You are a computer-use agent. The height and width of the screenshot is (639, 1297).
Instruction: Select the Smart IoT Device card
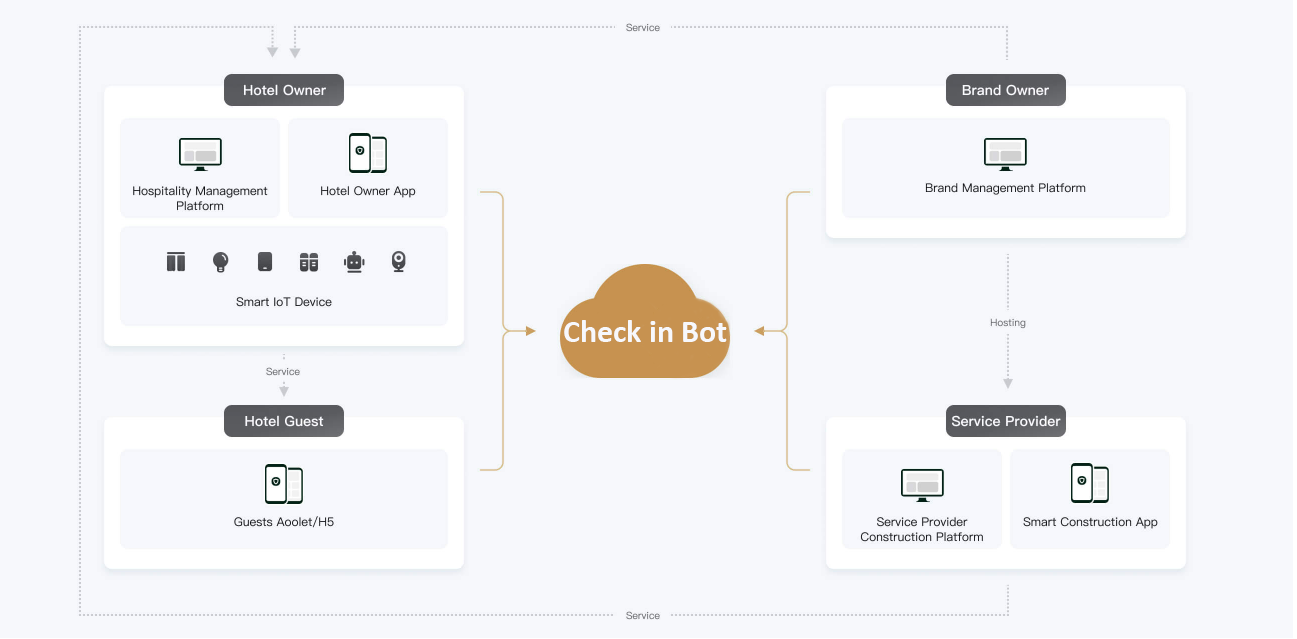pyautogui.click(x=284, y=276)
